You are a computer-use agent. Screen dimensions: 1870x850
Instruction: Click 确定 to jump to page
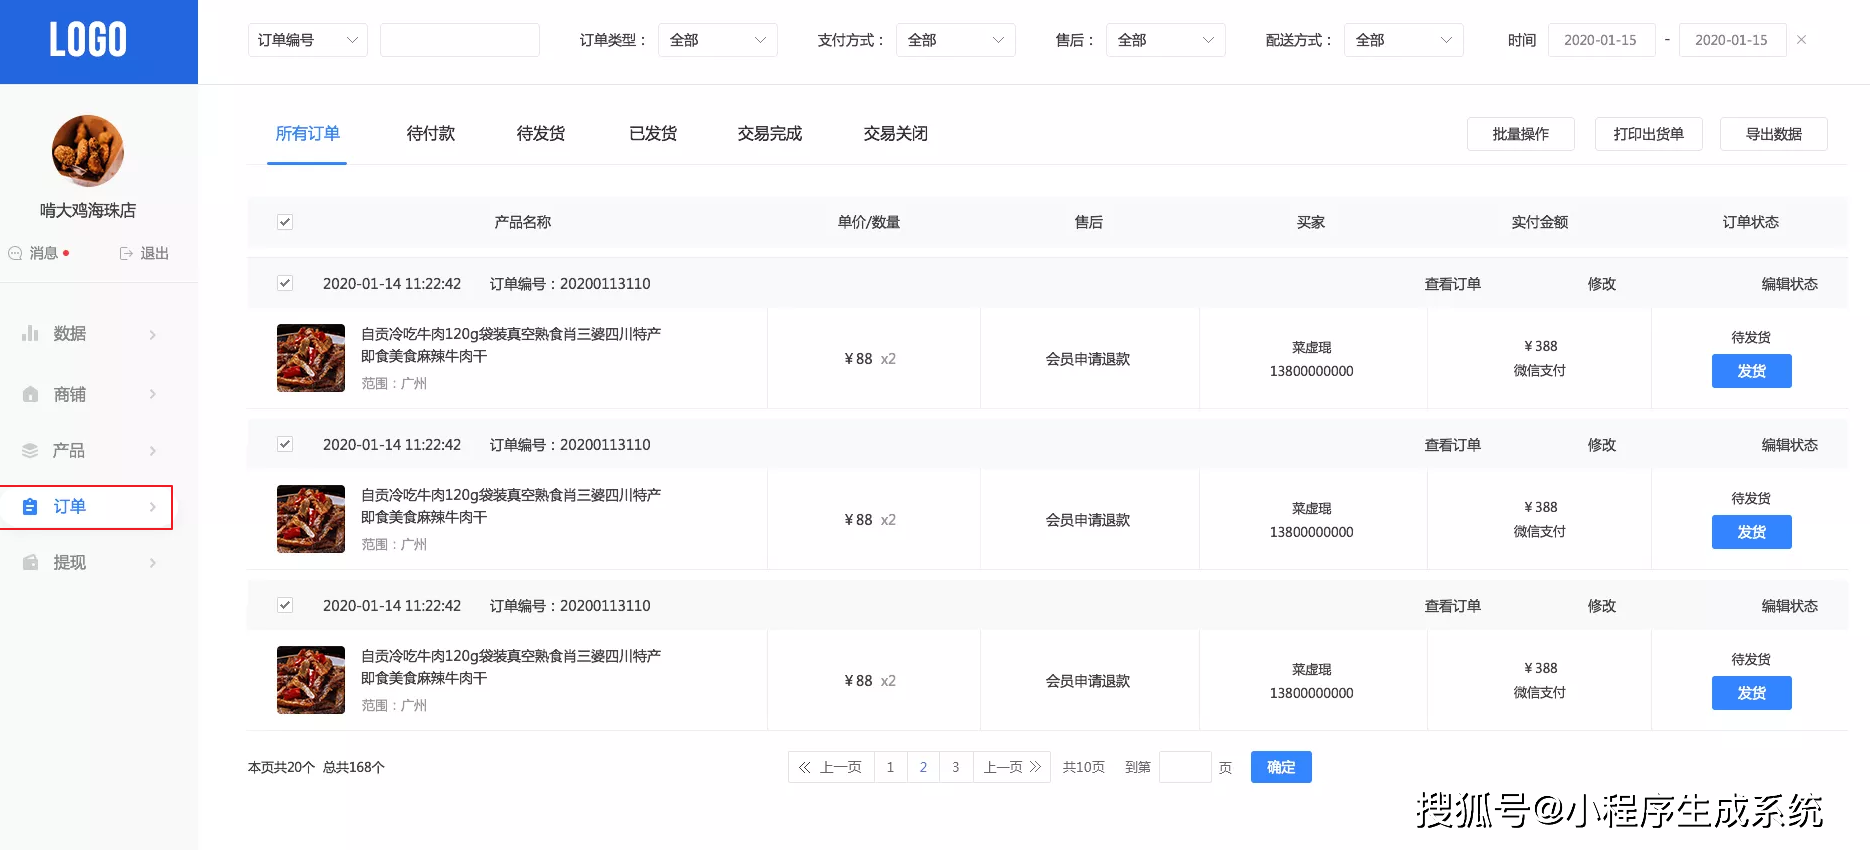(x=1281, y=767)
